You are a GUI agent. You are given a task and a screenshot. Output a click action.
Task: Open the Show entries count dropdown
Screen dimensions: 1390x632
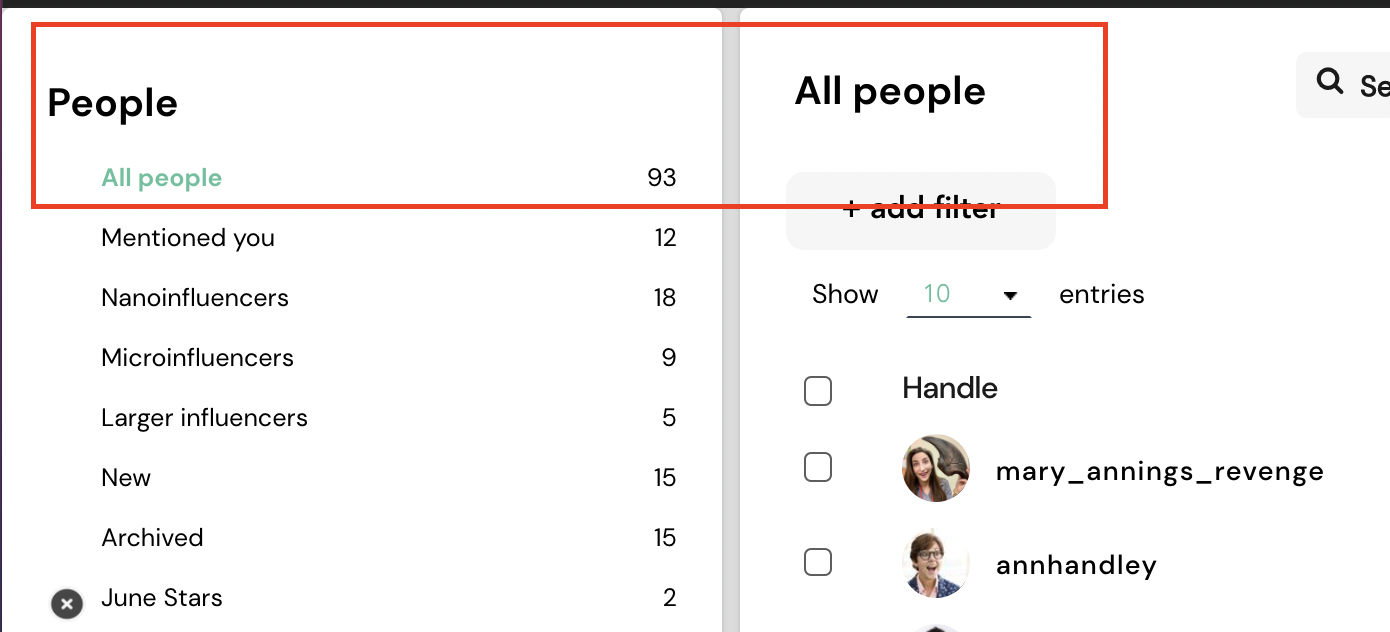[968, 295]
